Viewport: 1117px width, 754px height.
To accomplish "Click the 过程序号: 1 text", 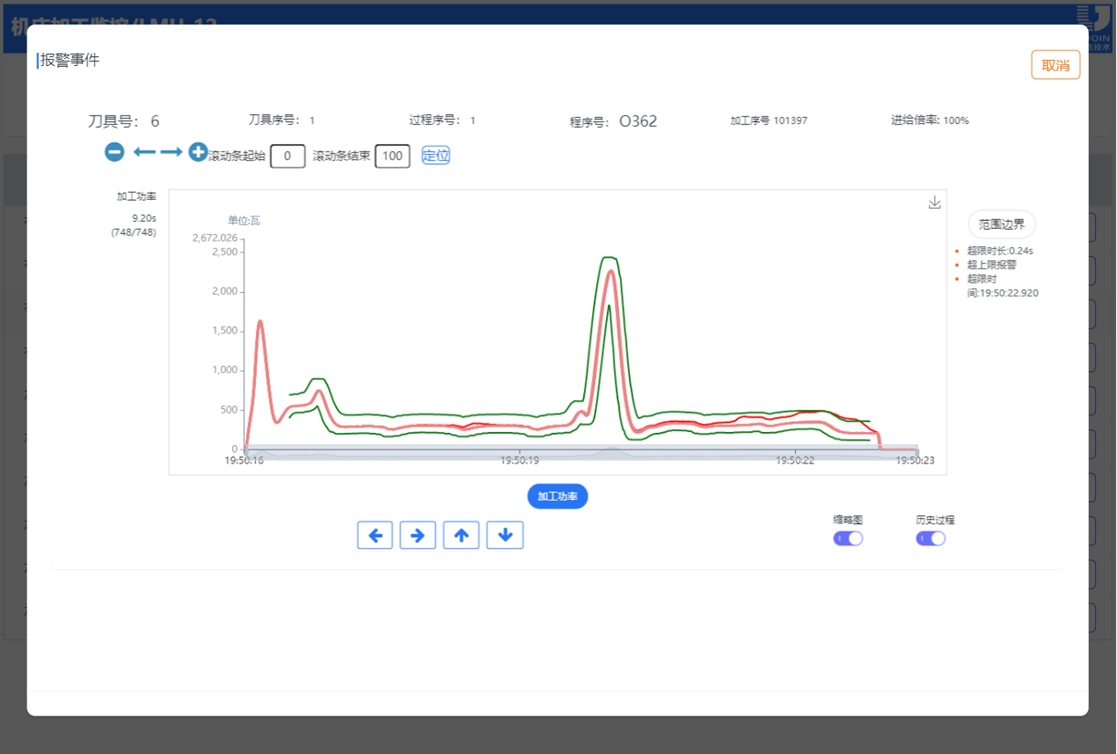I will coord(442,120).
